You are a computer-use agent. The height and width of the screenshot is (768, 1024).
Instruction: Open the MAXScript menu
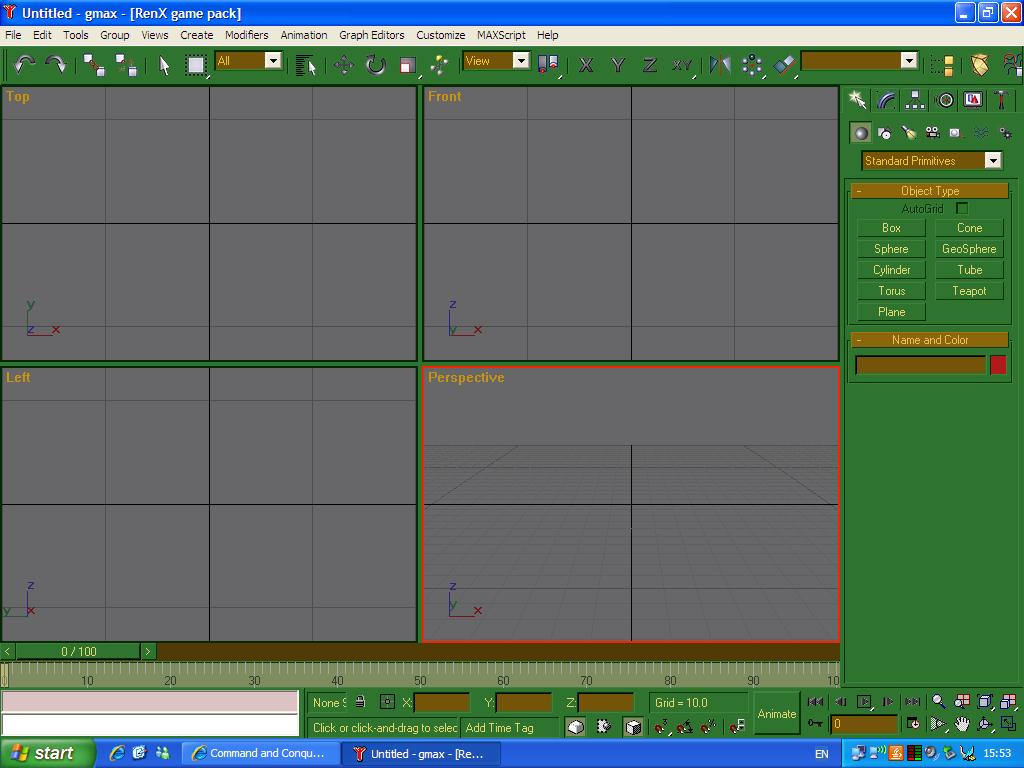coord(501,35)
